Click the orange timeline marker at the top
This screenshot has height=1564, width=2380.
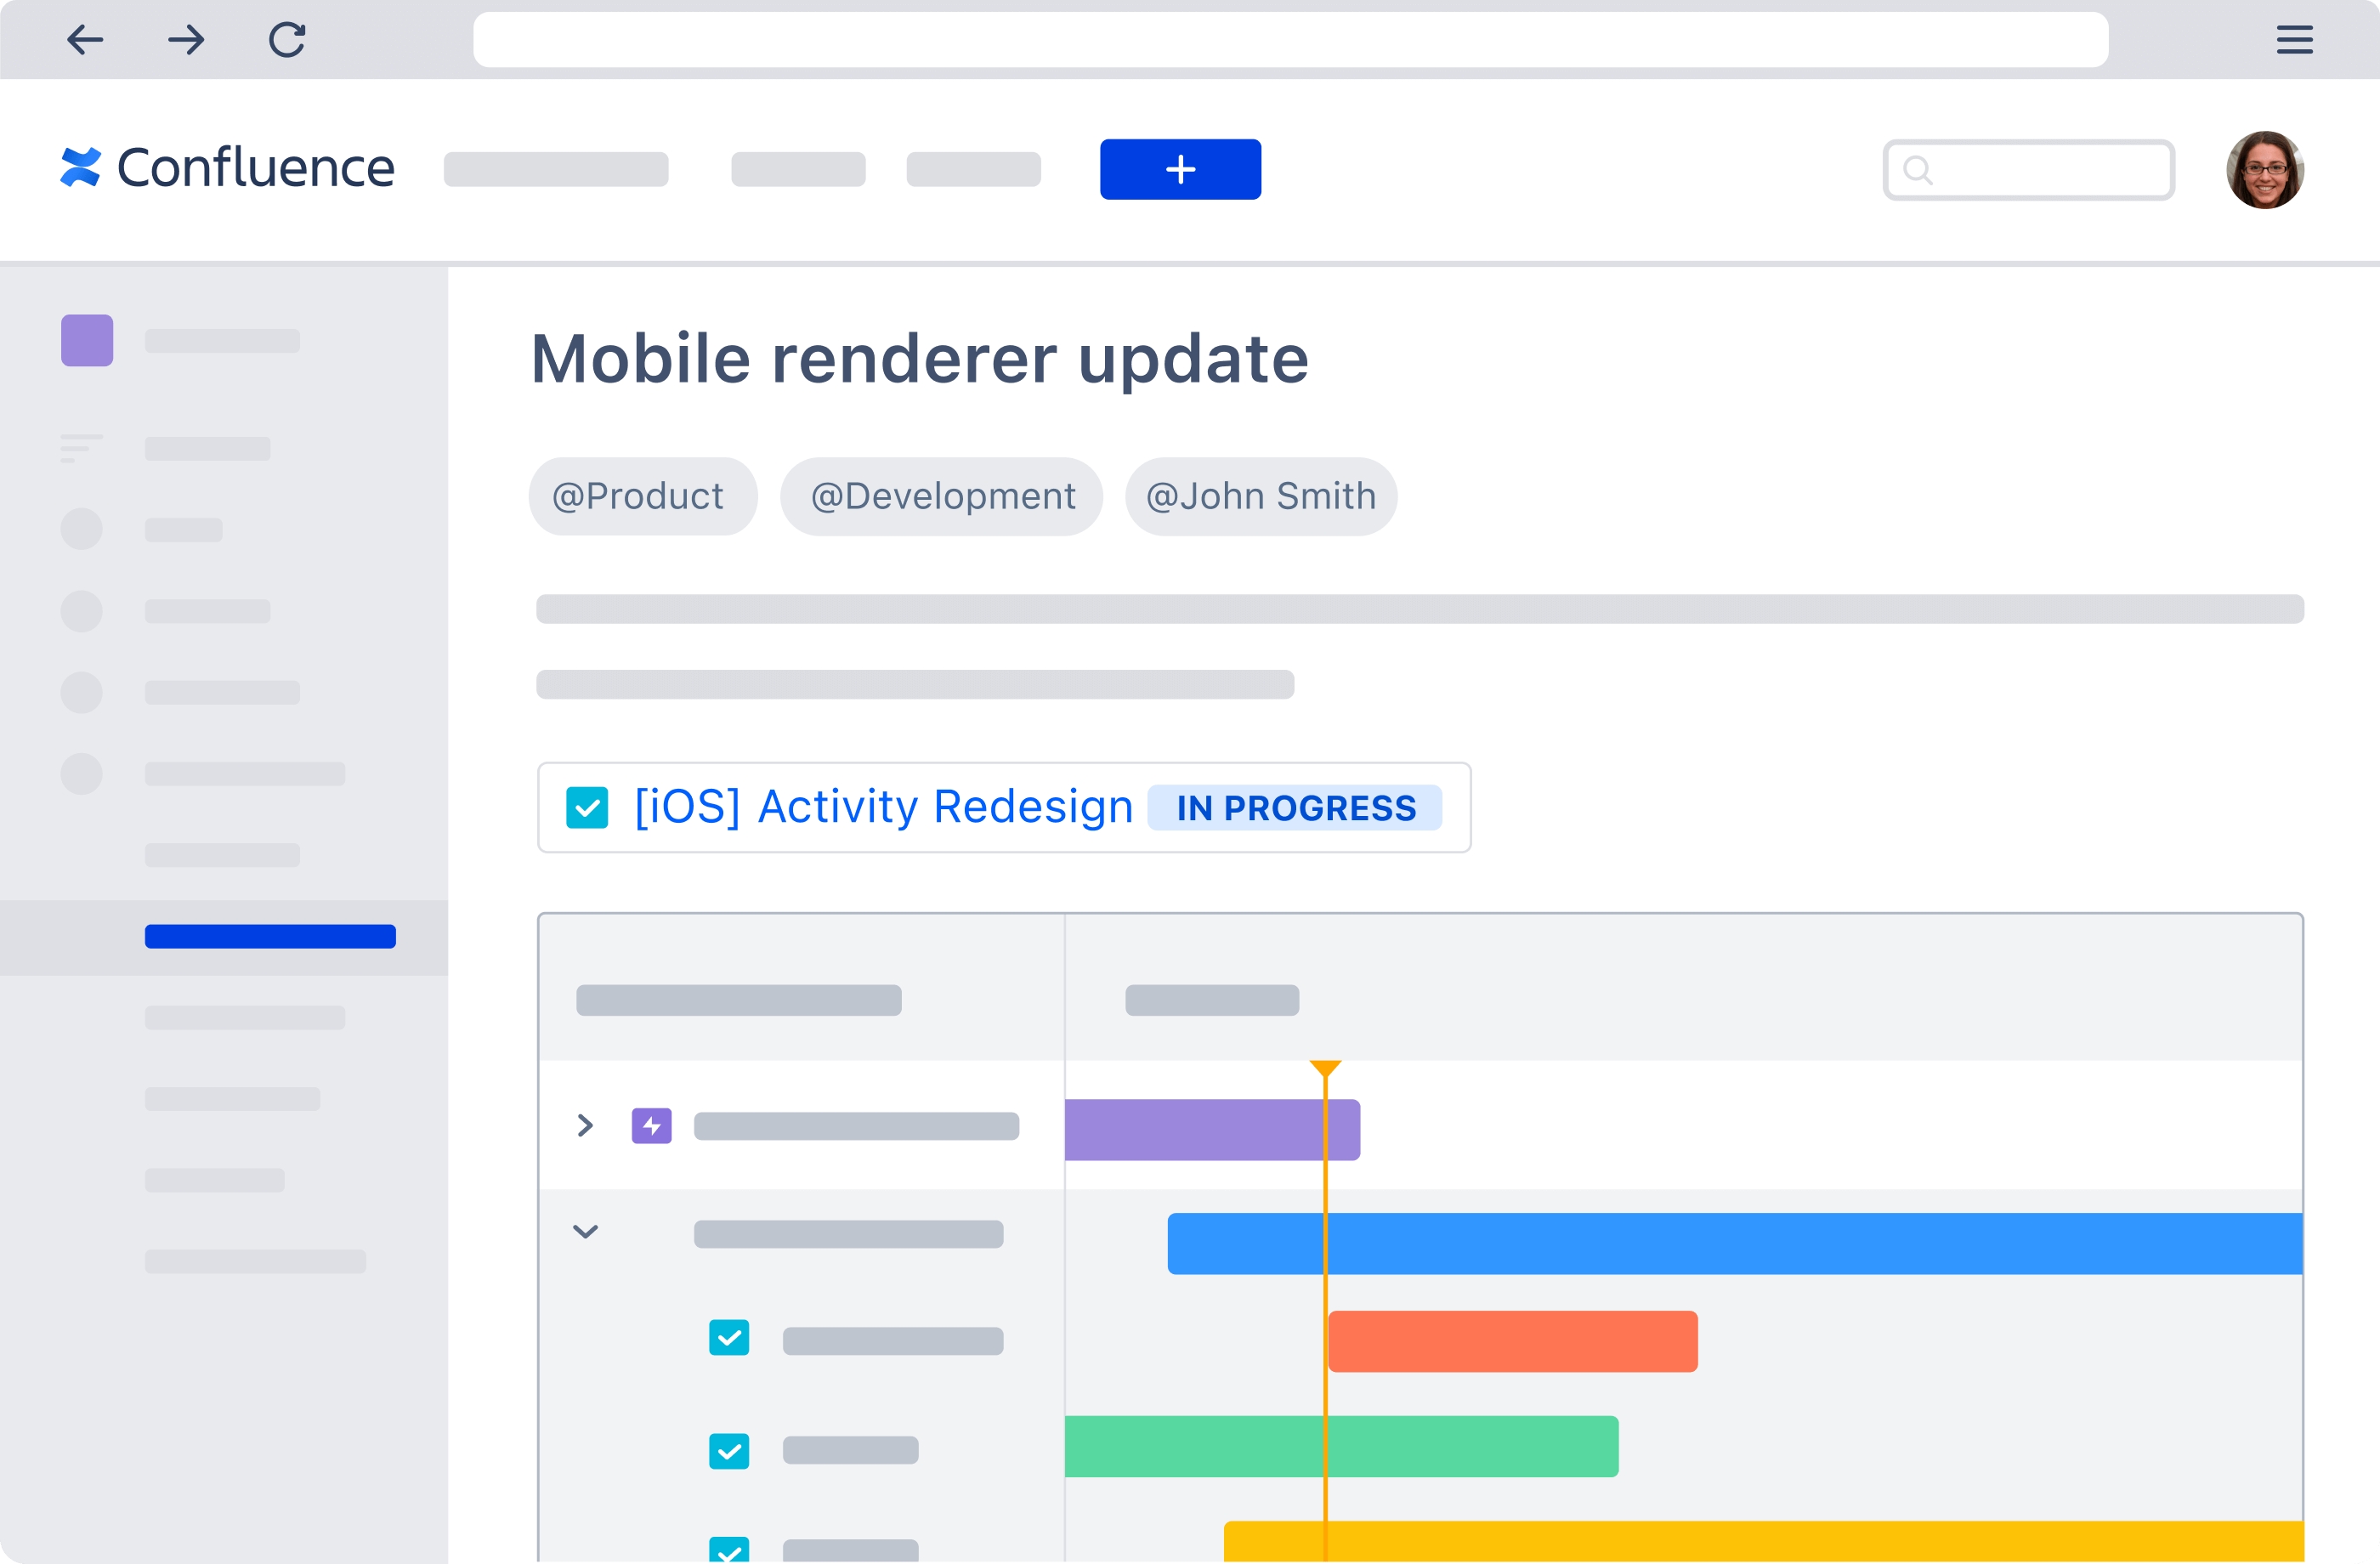1327,1068
